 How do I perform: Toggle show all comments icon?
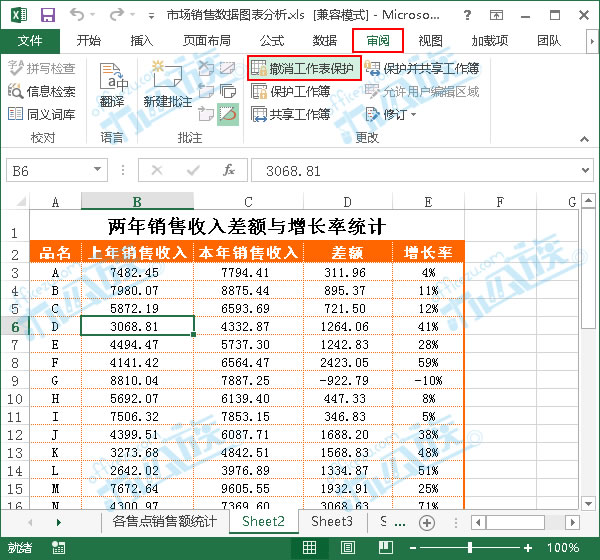(228, 91)
